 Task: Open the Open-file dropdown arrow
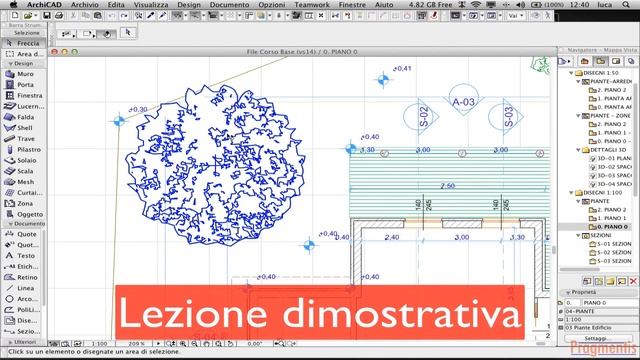[36, 16]
